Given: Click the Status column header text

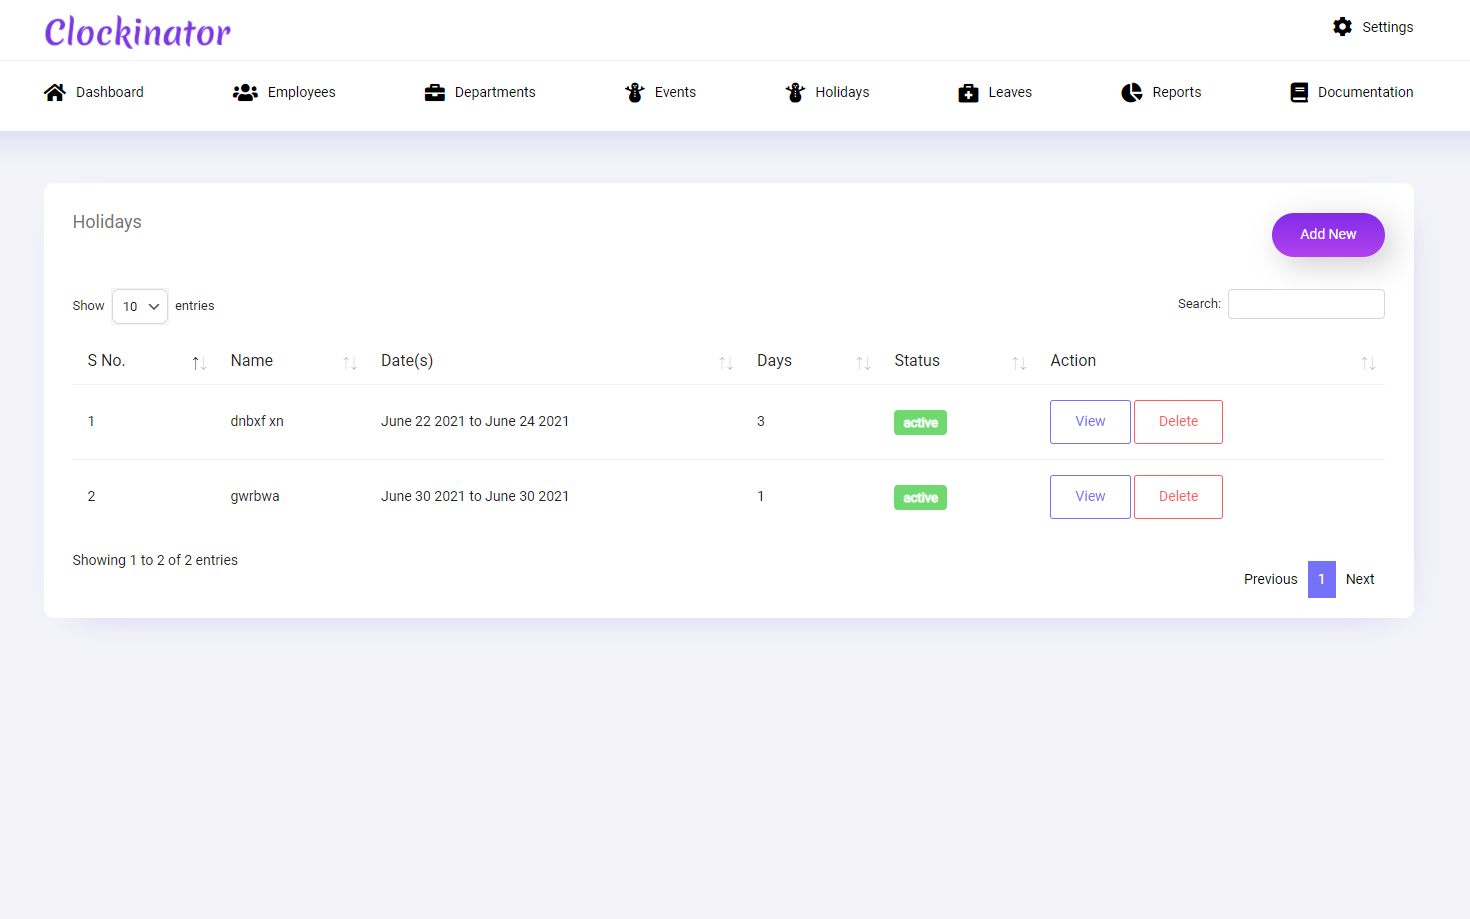Looking at the screenshot, I should click(x=917, y=361).
